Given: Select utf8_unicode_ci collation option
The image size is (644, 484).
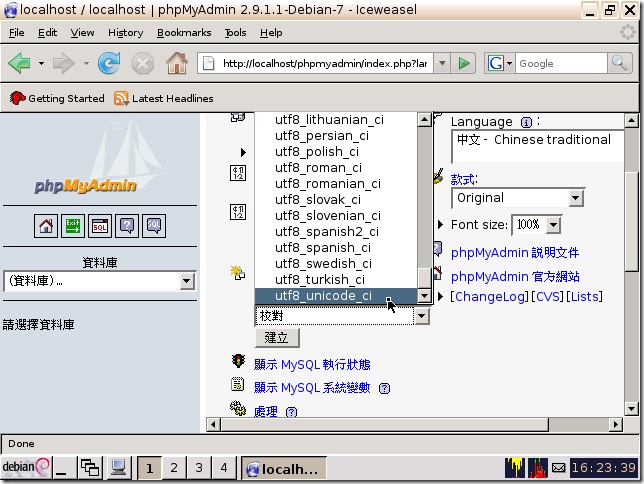Looking at the screenshot, I should pos(336,296).
